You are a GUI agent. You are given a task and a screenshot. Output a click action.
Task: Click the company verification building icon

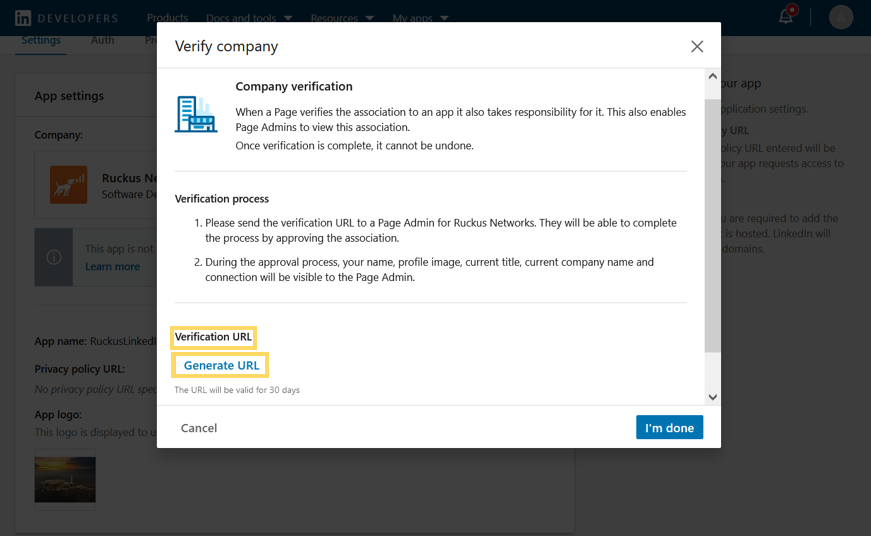[196, 114]
